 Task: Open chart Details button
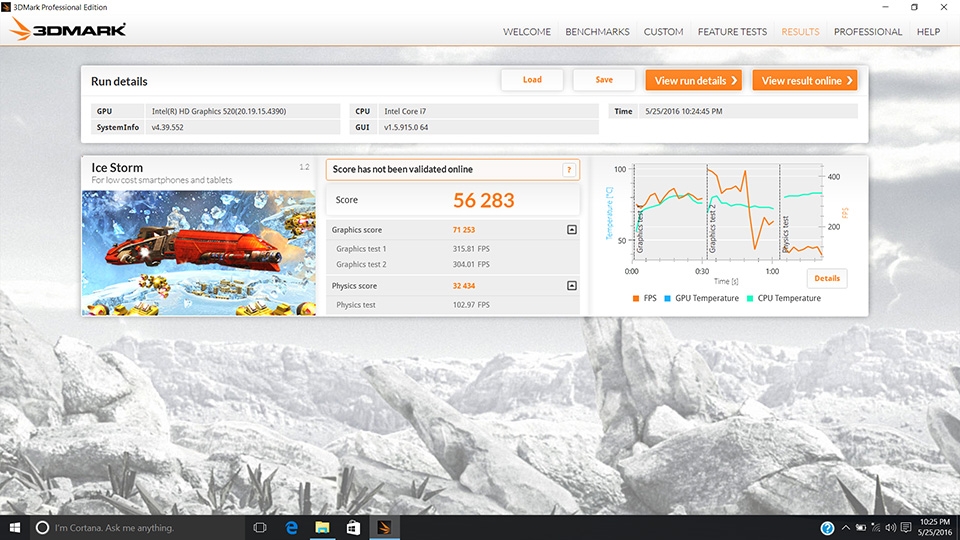827,278
